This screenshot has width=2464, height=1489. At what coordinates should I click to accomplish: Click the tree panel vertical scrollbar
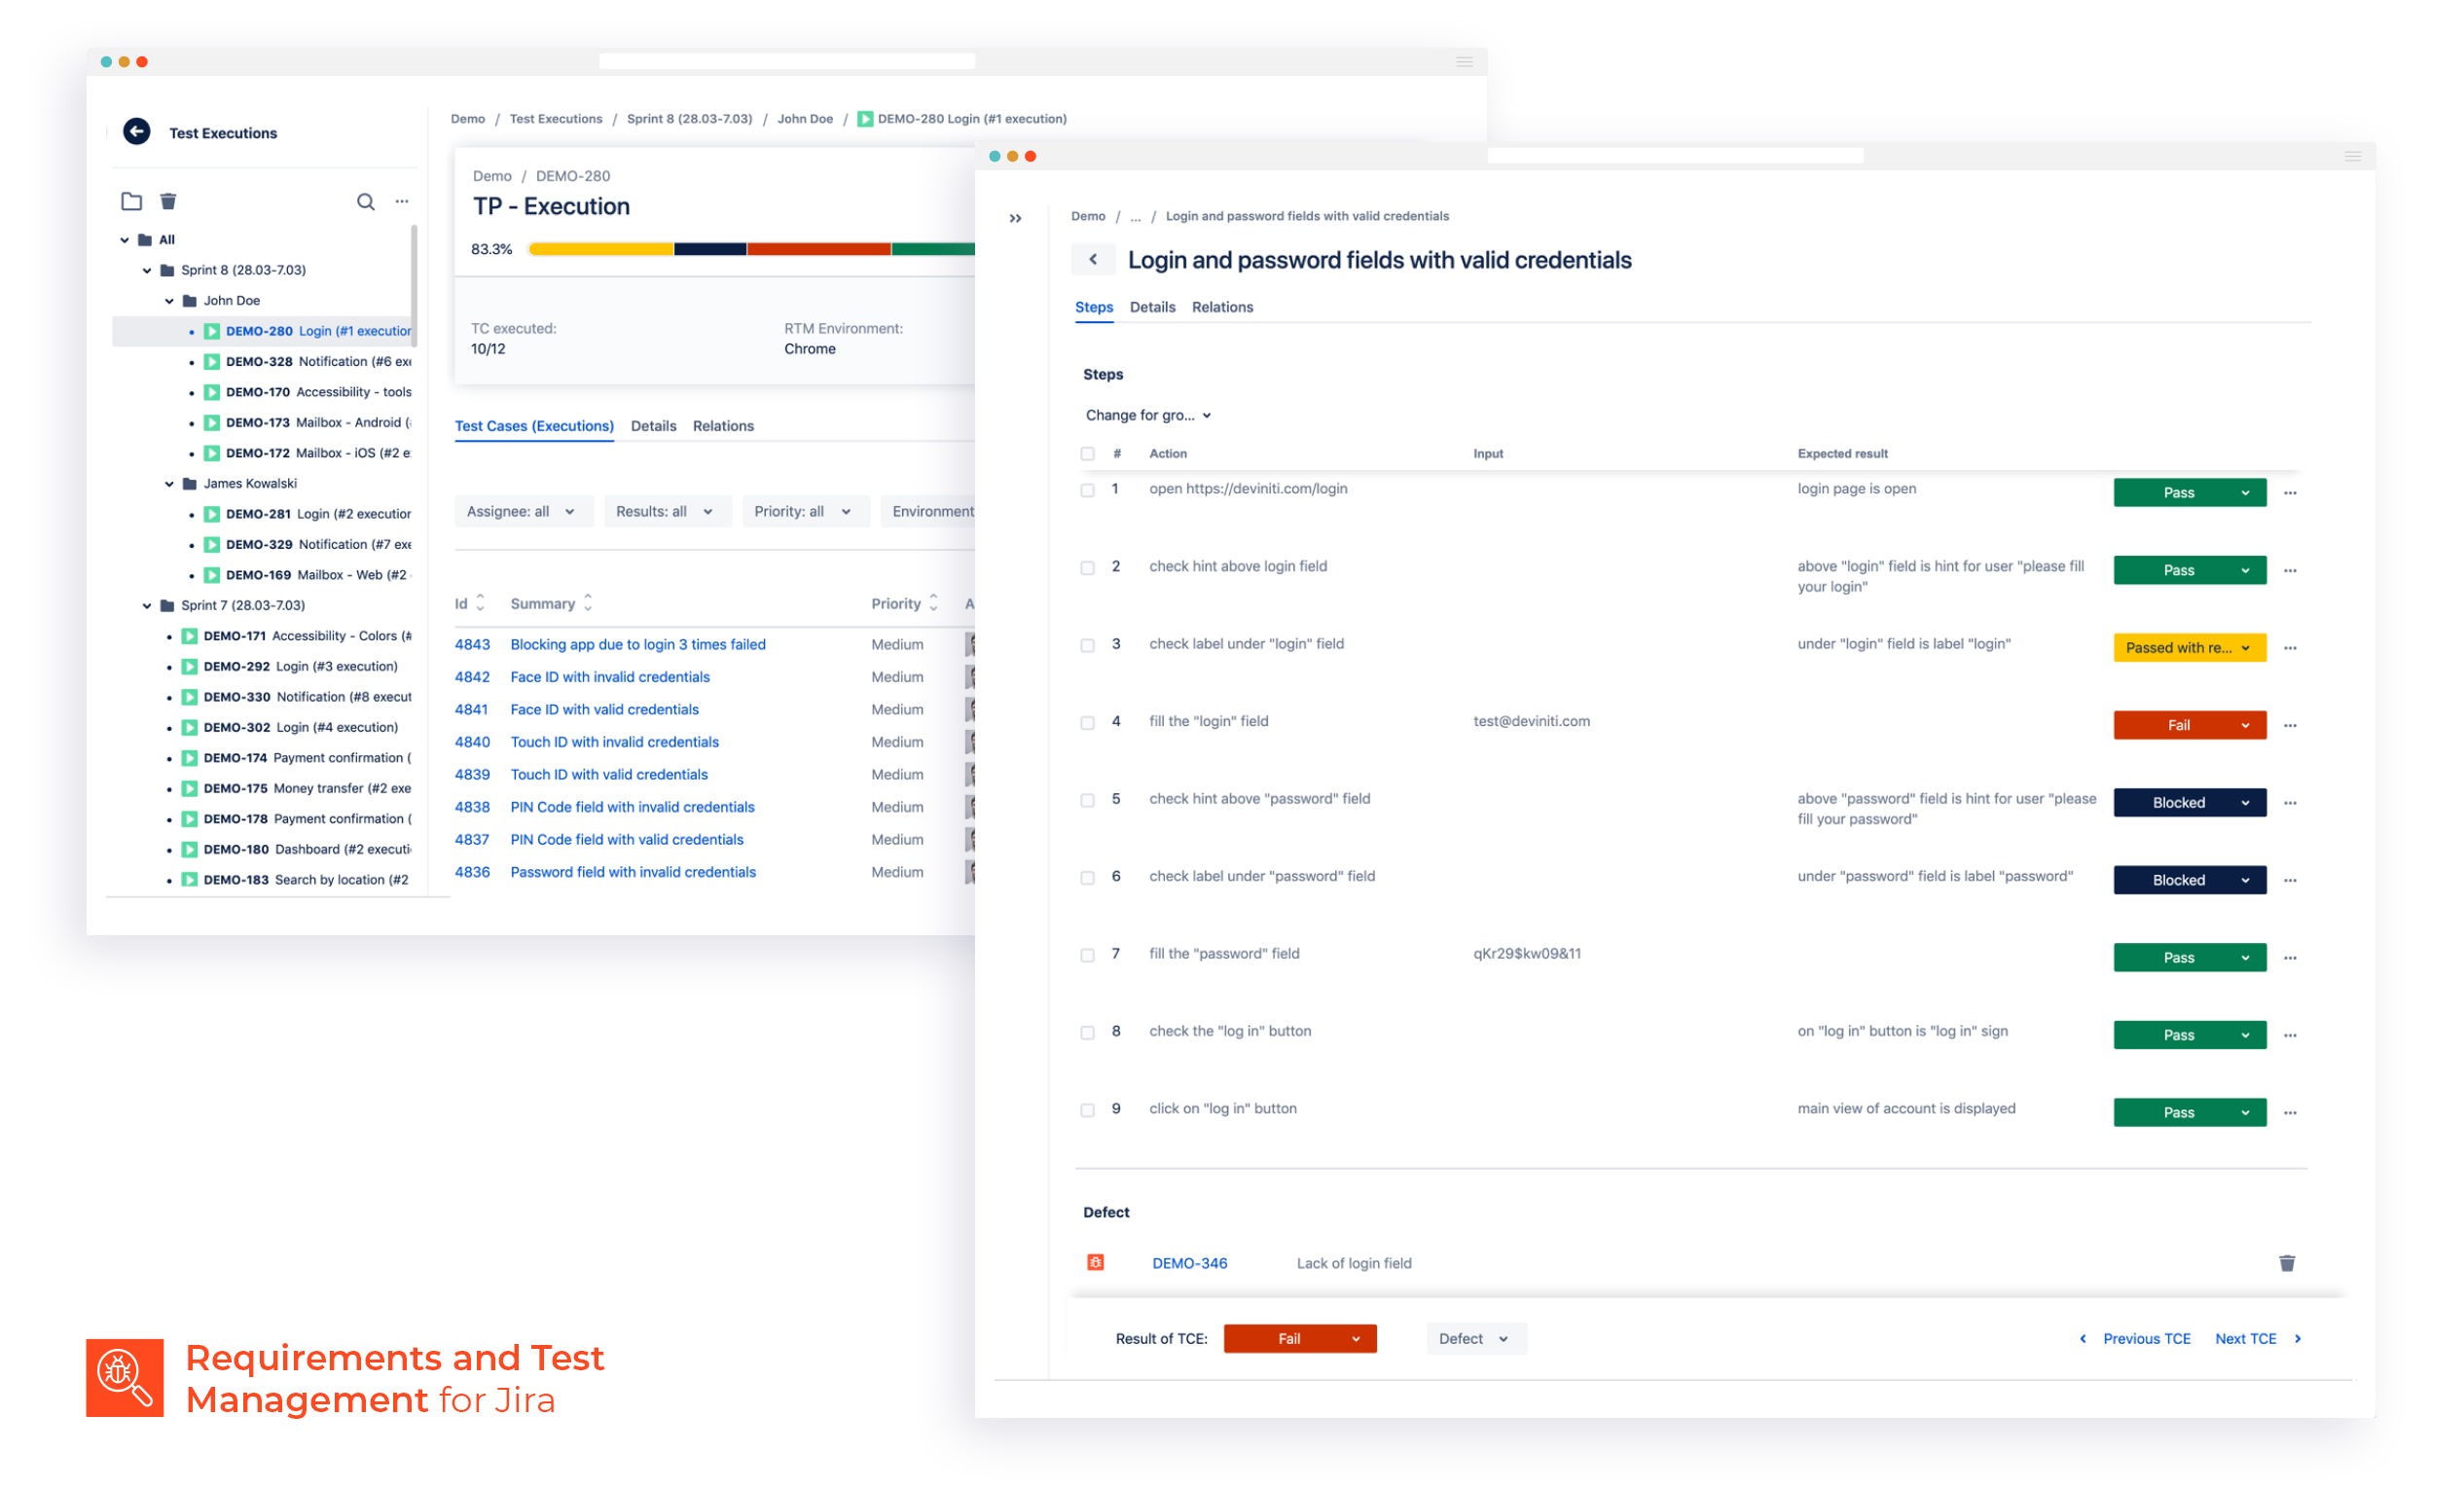414,286
